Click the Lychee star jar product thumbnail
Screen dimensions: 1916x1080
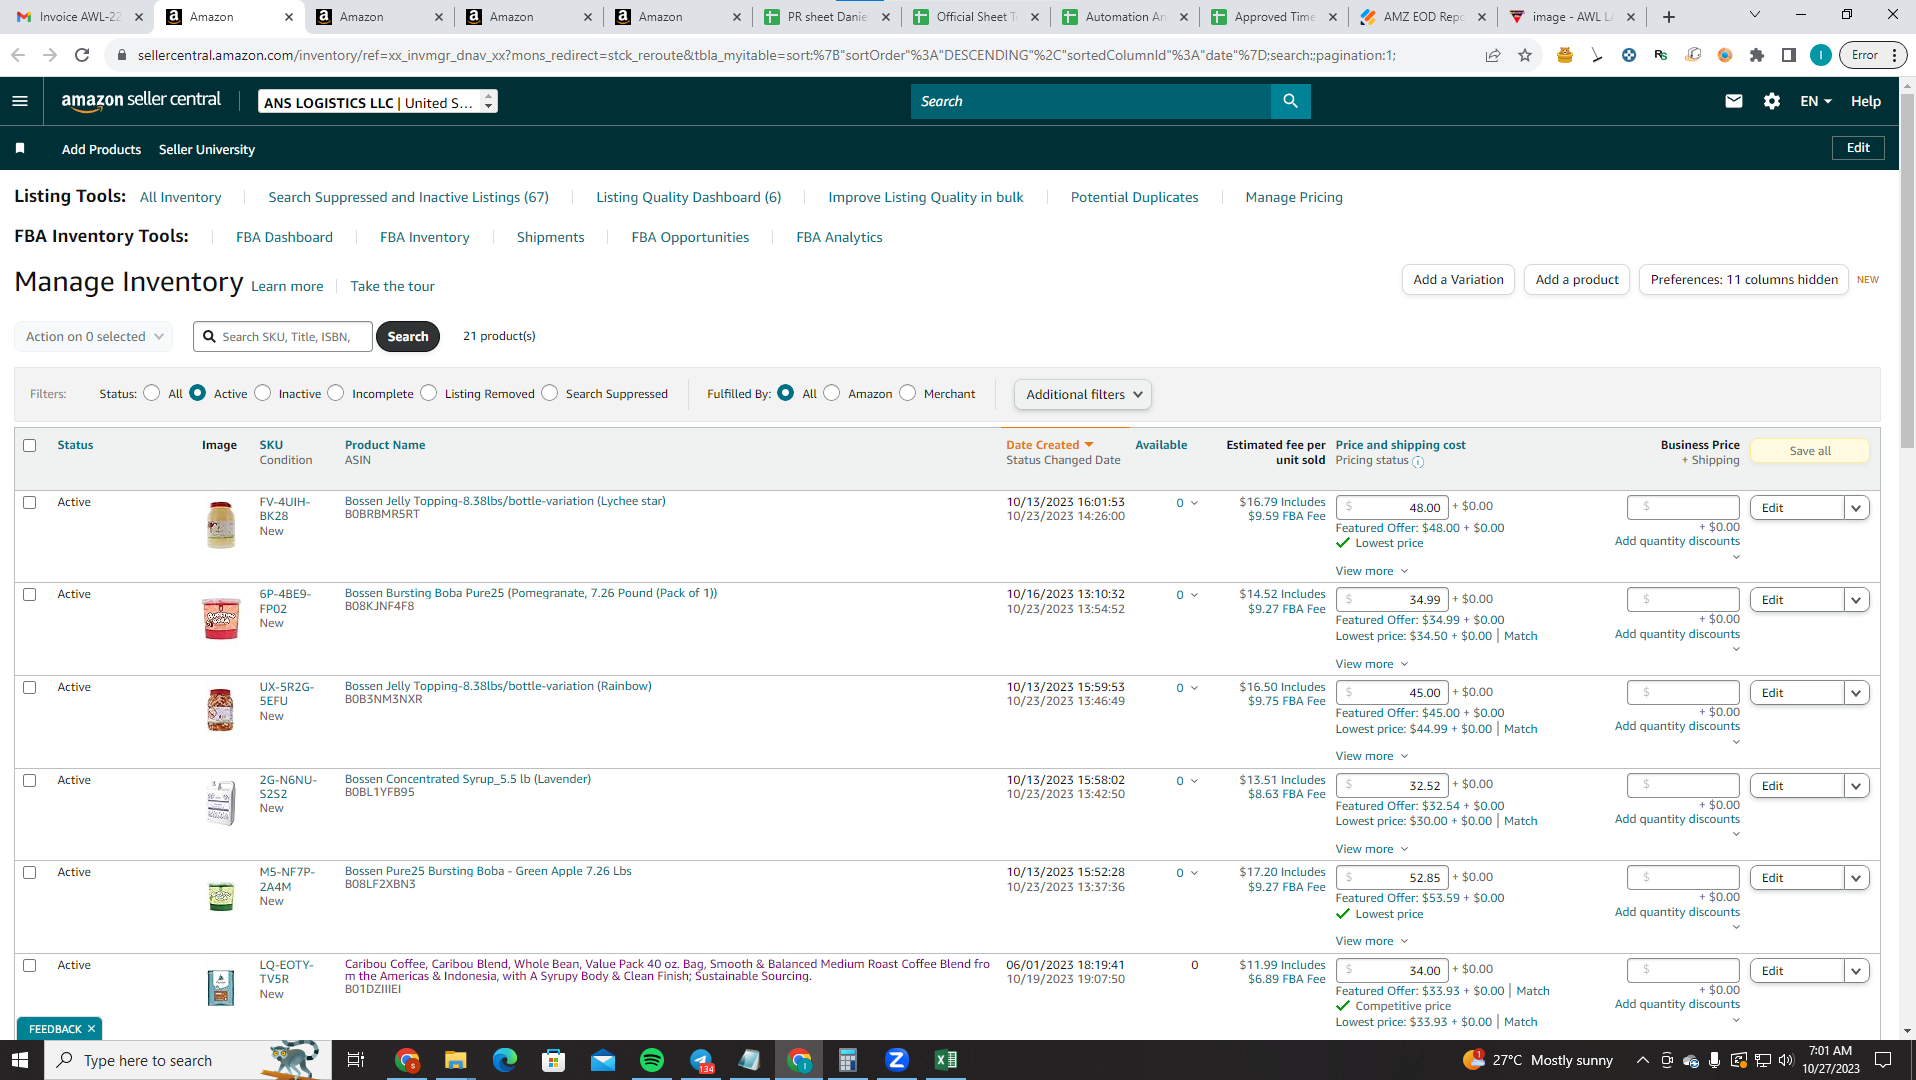pos(221,525)
